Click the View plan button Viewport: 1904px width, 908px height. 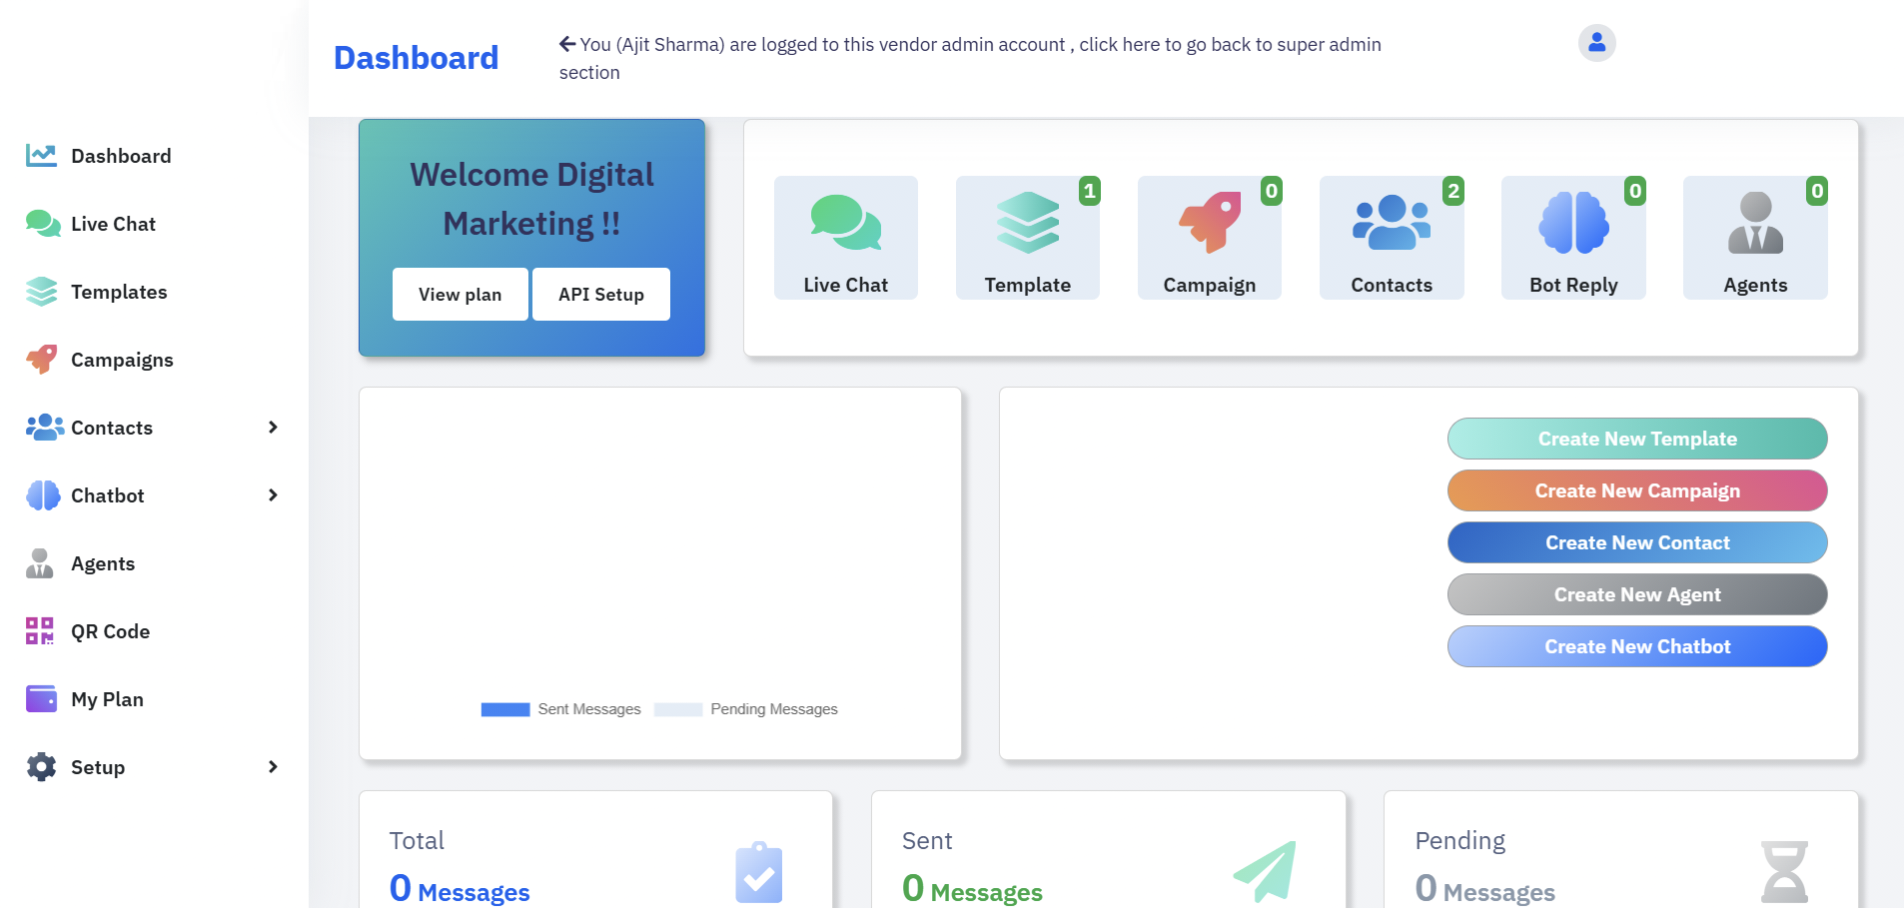click(460, 294)
